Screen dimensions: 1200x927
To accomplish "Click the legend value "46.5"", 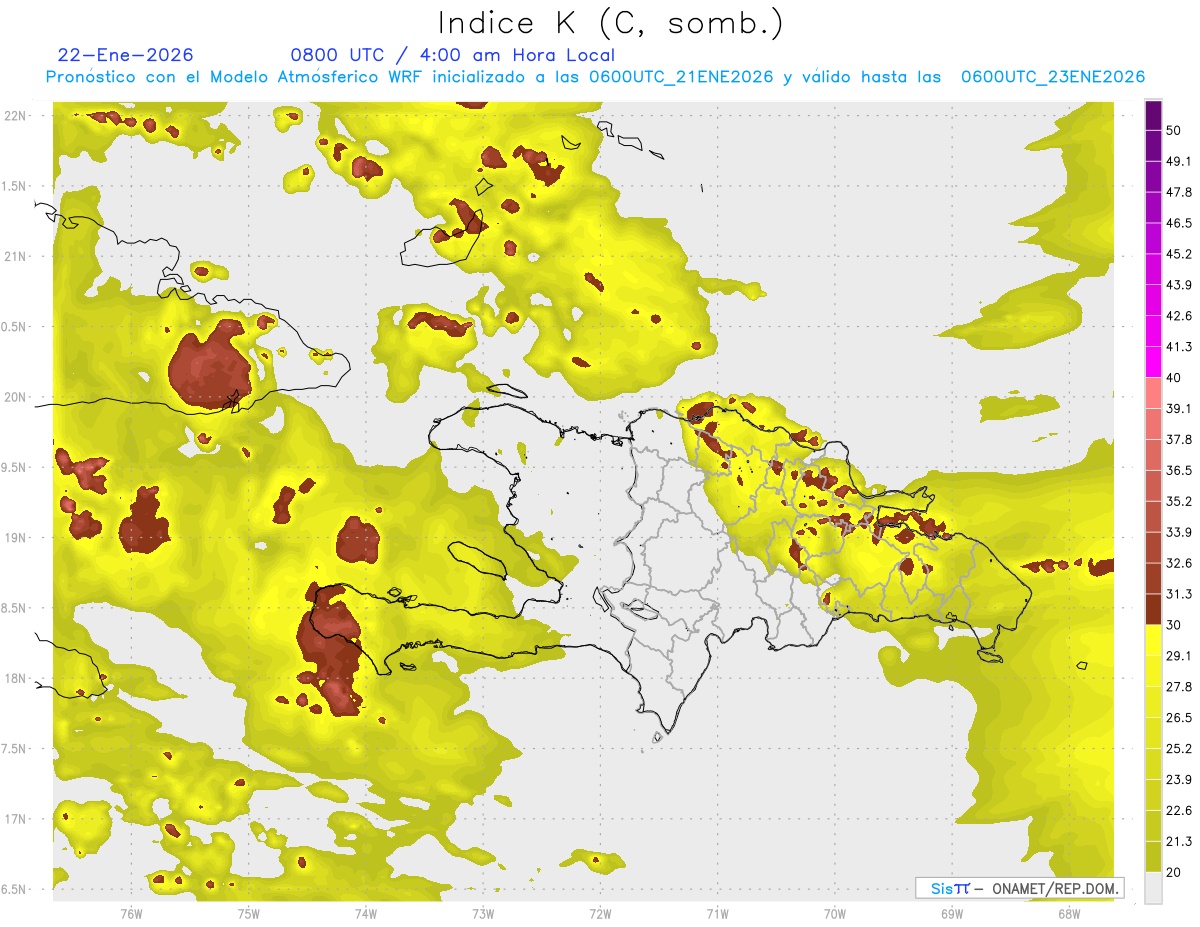I will tap(1179, 223).
